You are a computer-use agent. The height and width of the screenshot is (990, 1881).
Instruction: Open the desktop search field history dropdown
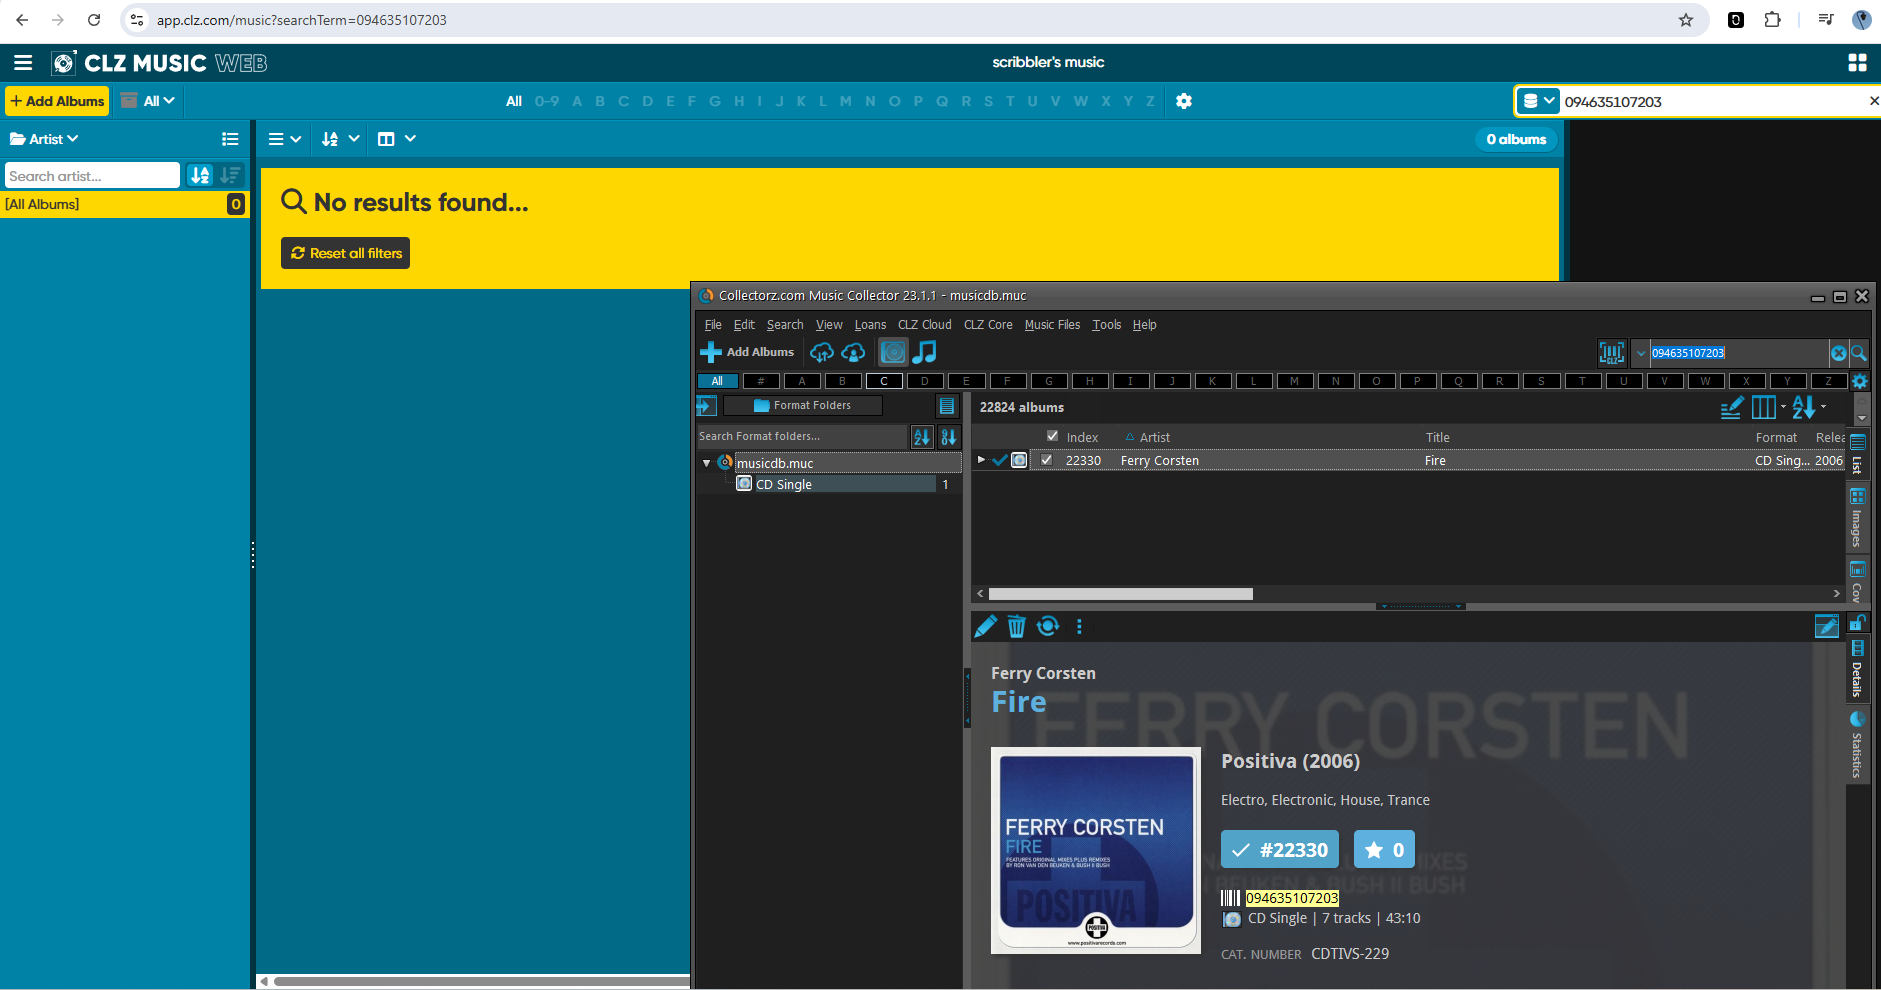(x=1640, y=353)
